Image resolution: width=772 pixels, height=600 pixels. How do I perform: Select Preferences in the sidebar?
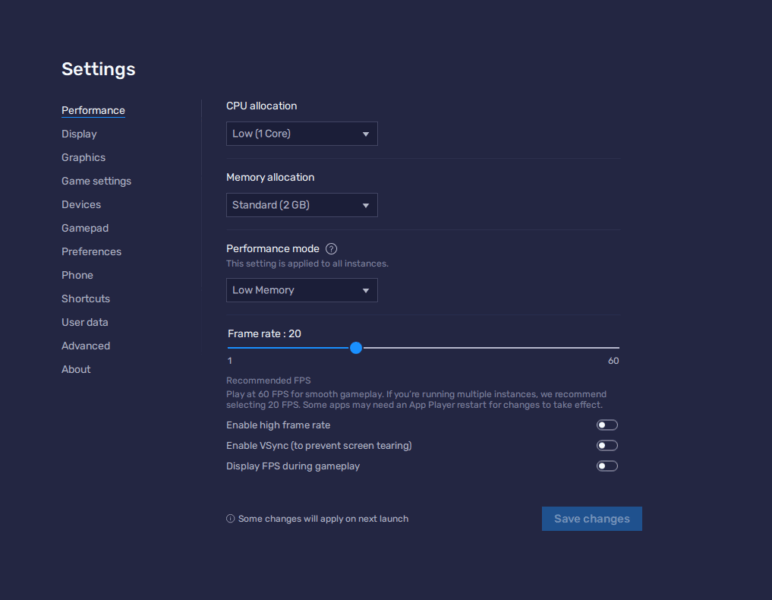[91, 252]
